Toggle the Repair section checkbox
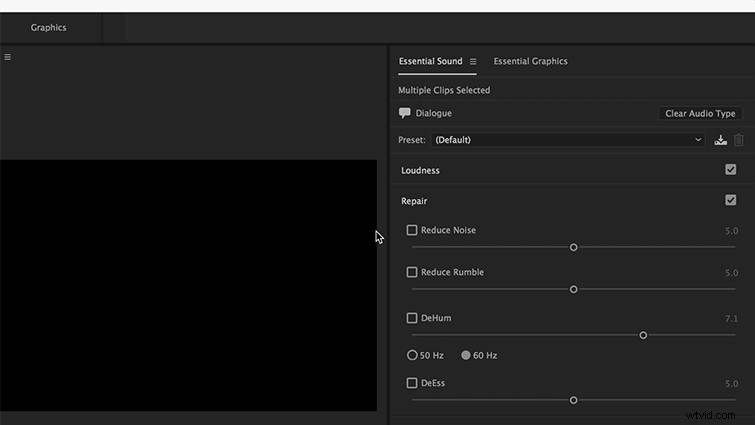755x425 pixels. pyautogui.click(x=730, y=200)
